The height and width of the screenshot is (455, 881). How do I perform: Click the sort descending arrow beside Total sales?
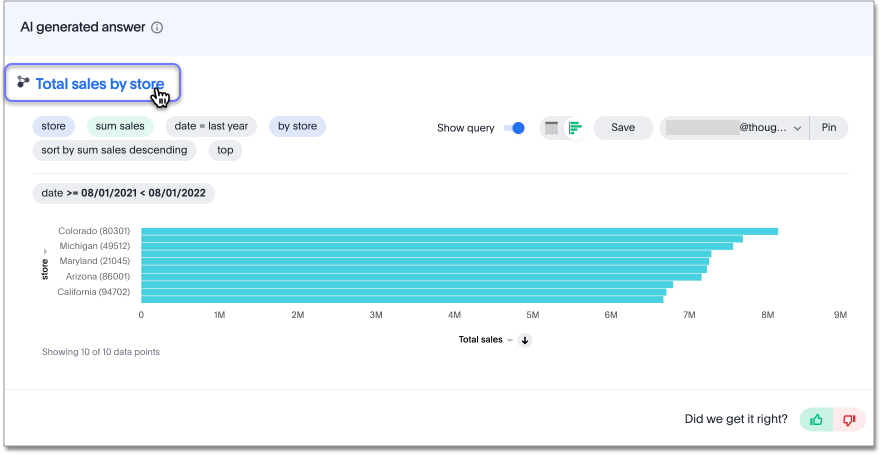[525, 340]
